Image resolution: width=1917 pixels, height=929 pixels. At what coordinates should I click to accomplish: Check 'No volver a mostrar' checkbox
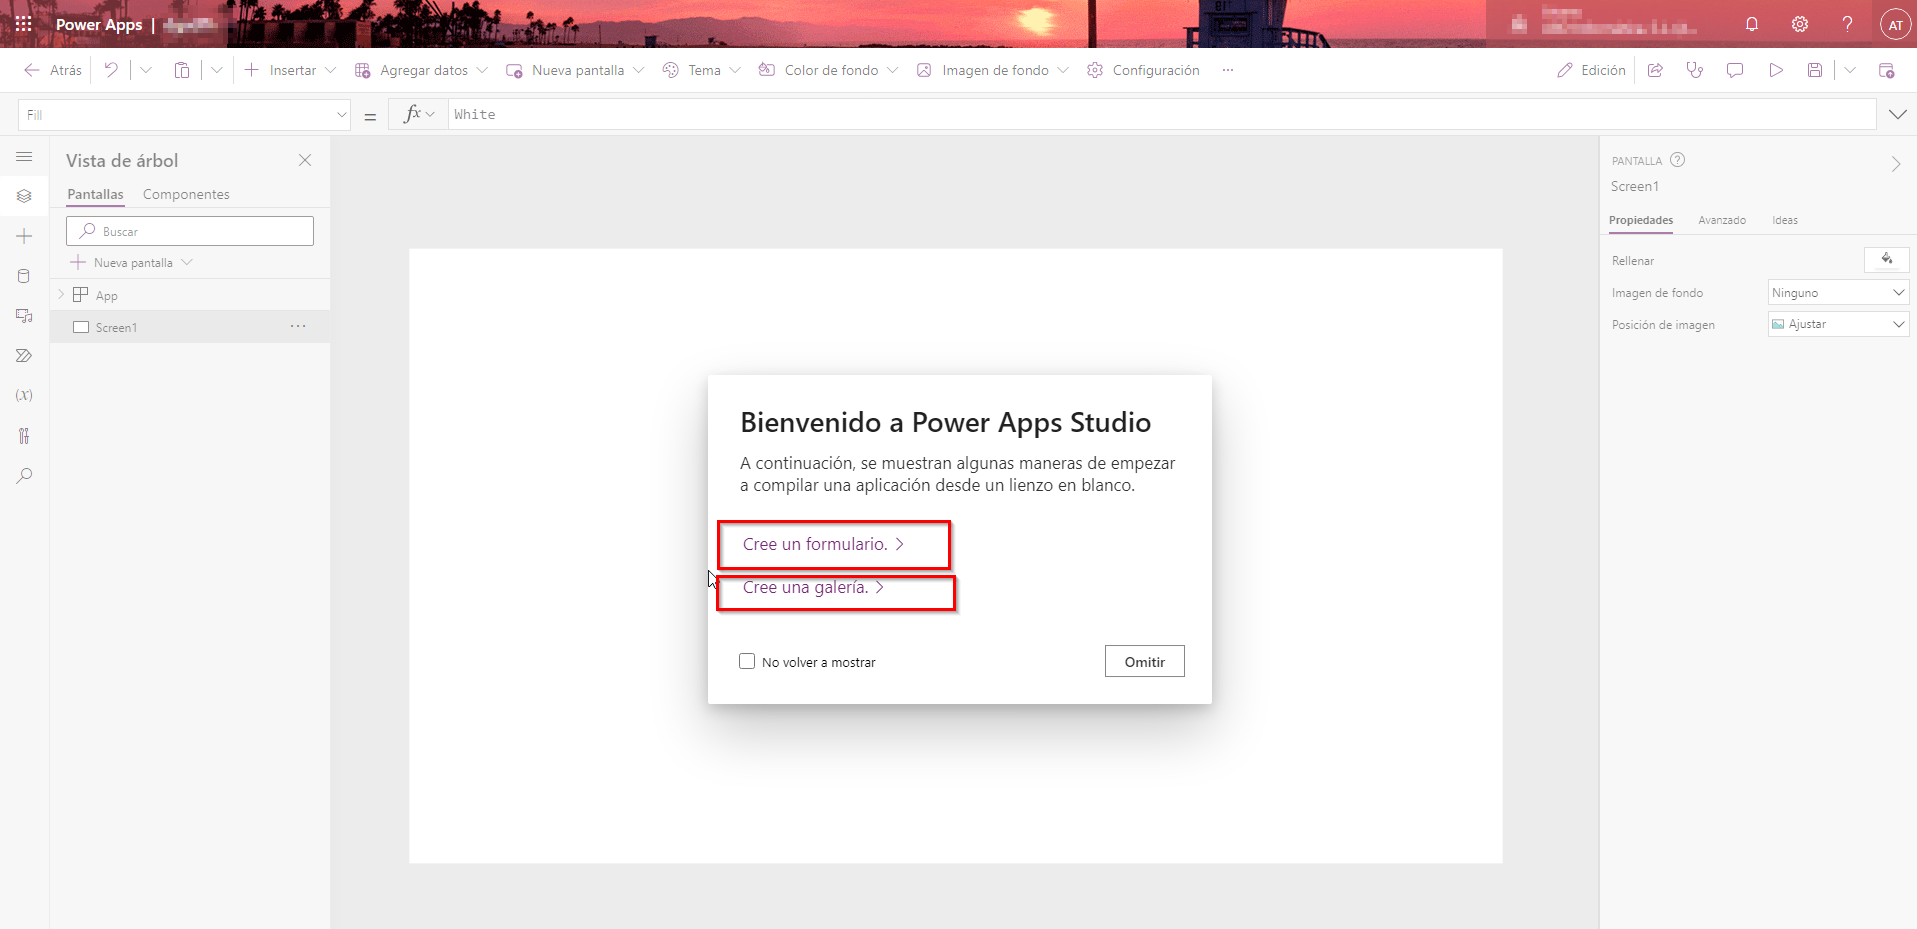click(x=747, y=661)
